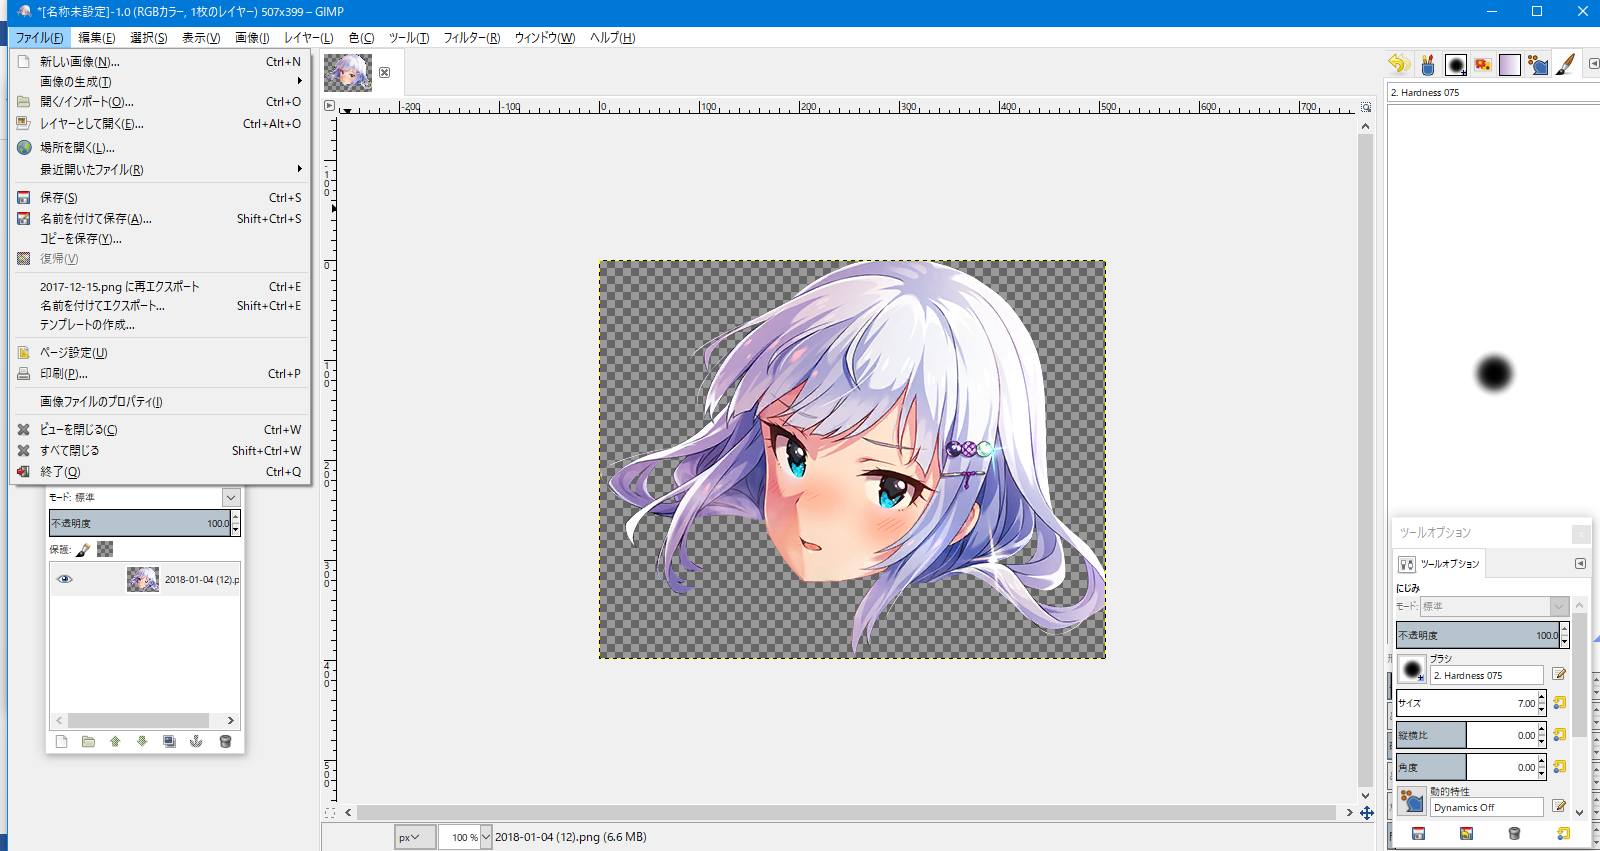Open the Tool Presets dock tab
The height and width of the screenshot is (851, 1600).
point(1428,64)
